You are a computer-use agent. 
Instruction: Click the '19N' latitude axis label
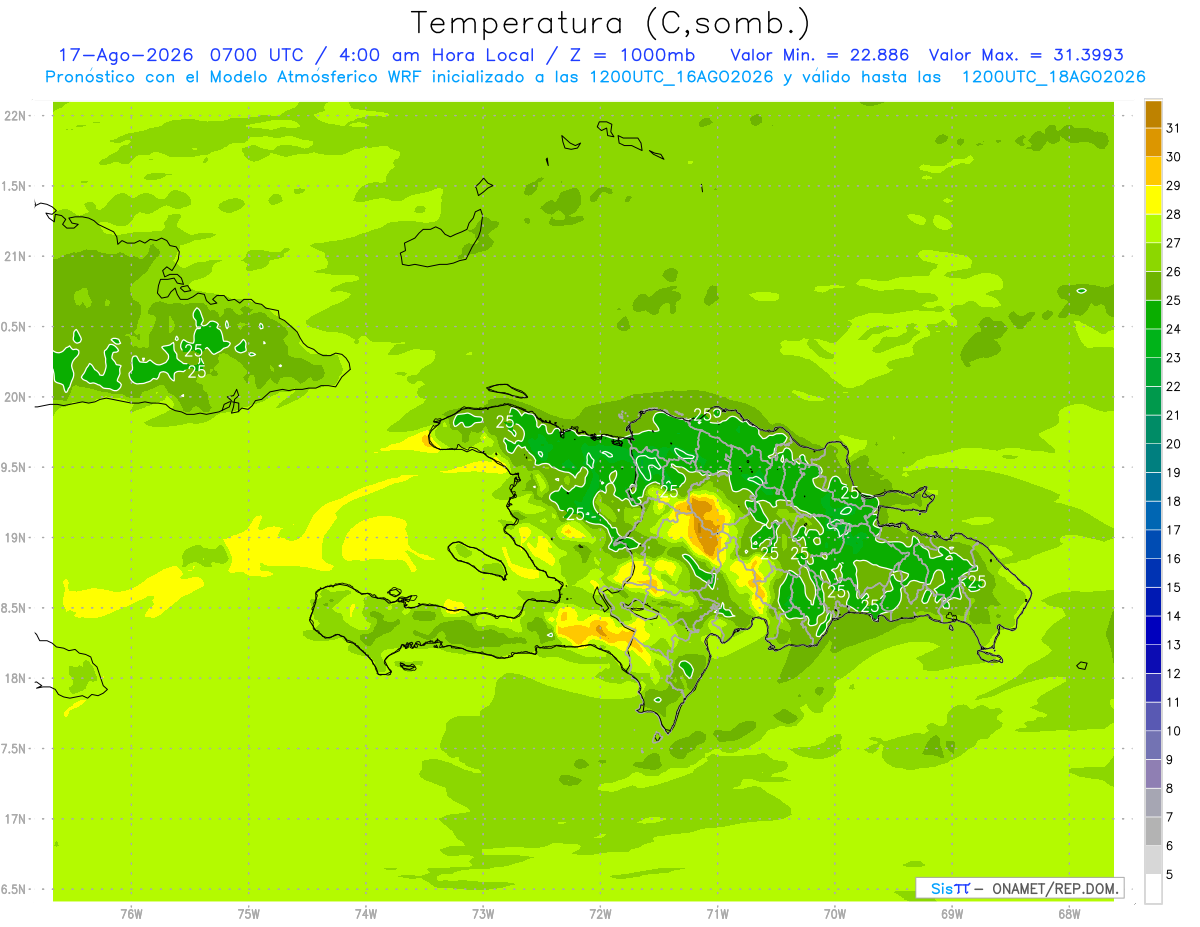13,538
